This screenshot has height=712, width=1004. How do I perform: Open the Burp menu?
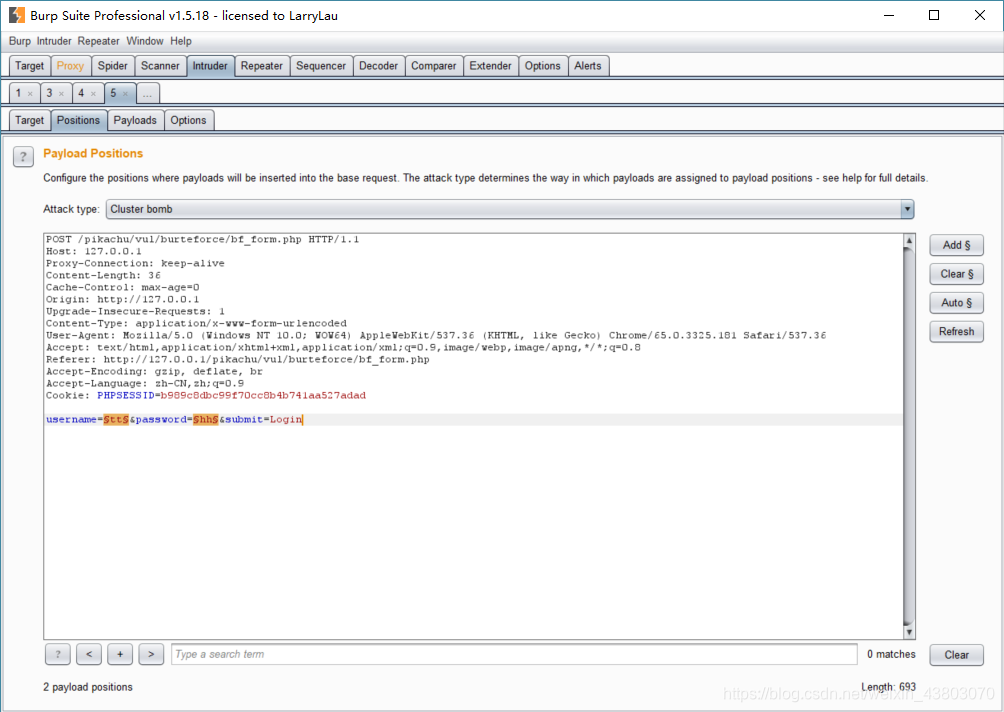[x=20, y=41]
